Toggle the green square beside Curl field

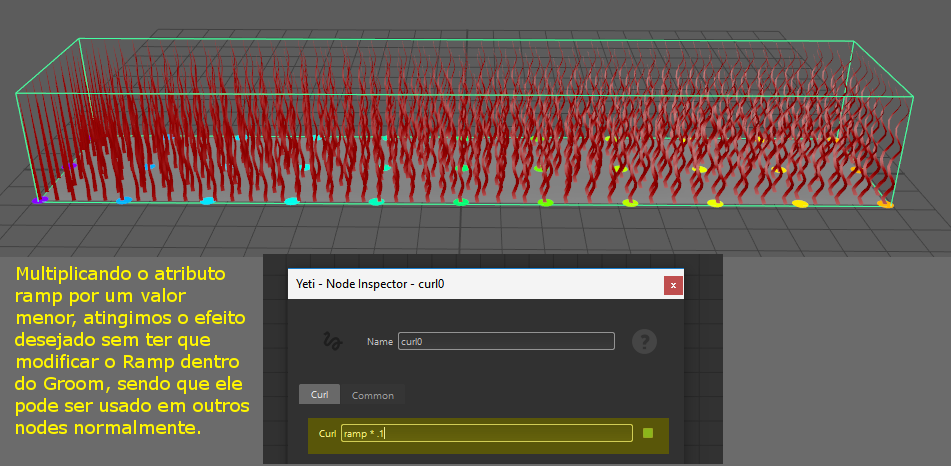click(648, 433)
